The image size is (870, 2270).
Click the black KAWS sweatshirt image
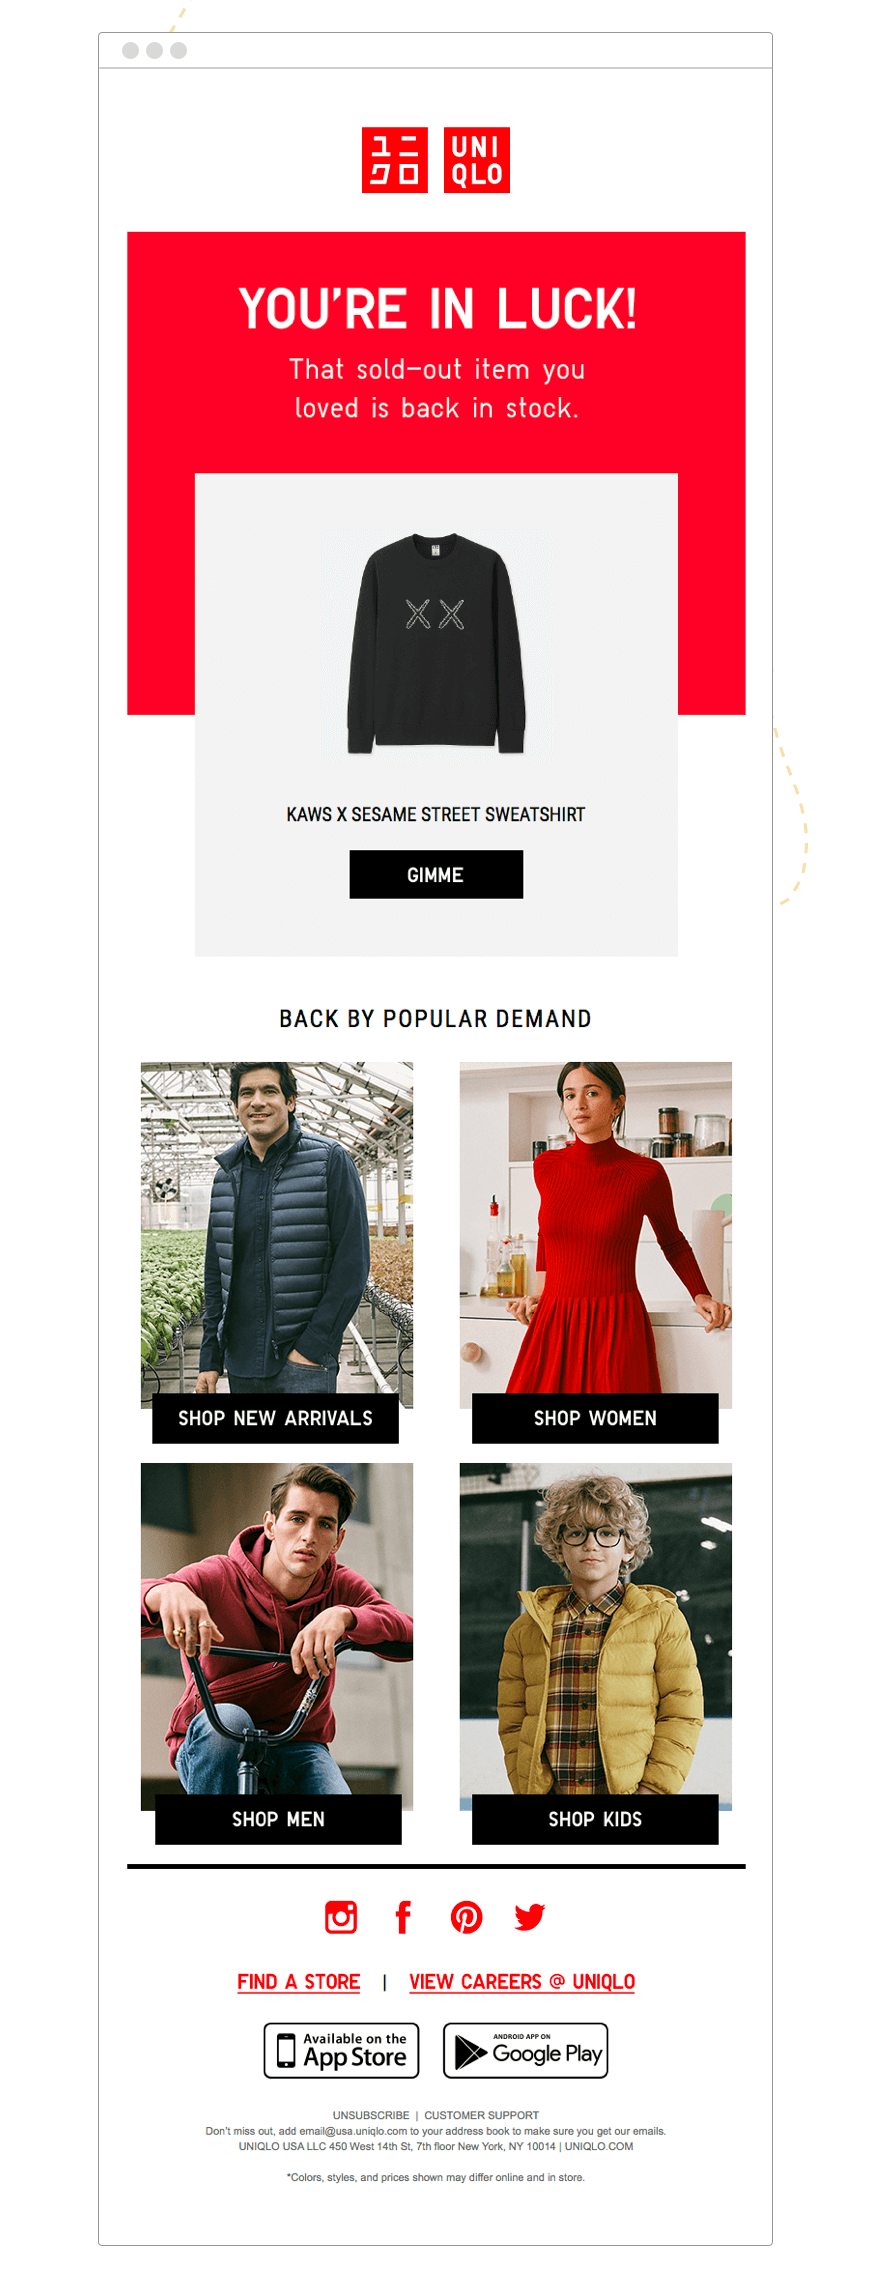coord(436,643)
